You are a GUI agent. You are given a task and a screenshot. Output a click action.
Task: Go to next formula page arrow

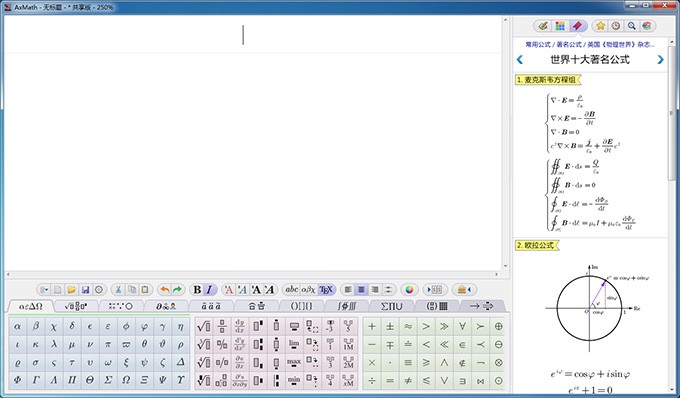(660, 59)
